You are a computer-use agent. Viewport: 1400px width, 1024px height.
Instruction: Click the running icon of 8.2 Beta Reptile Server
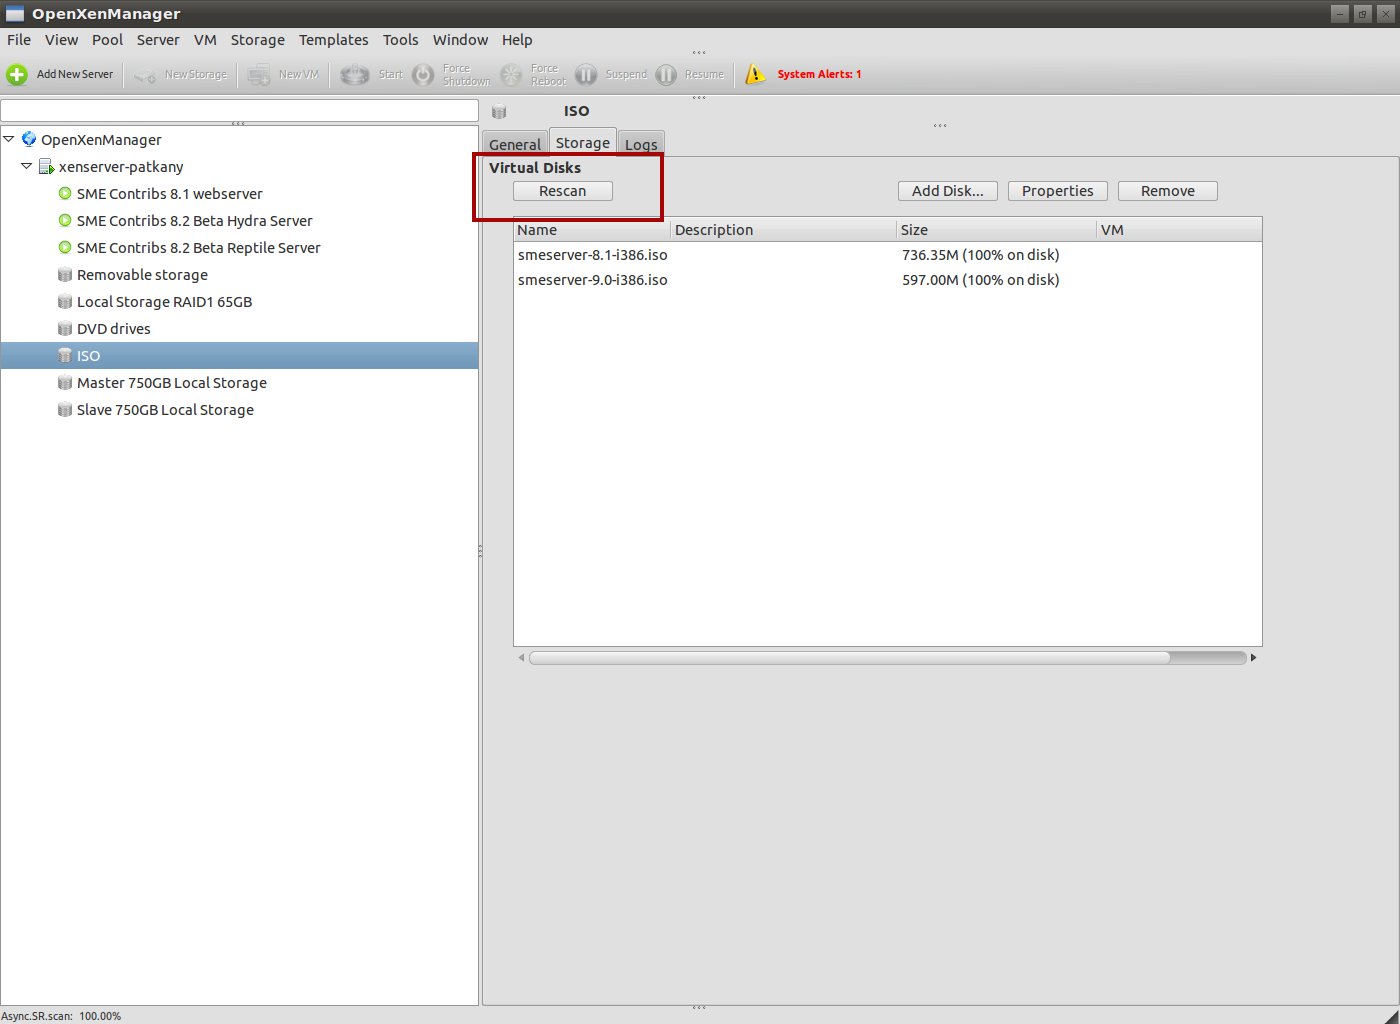tap(65, 247)
